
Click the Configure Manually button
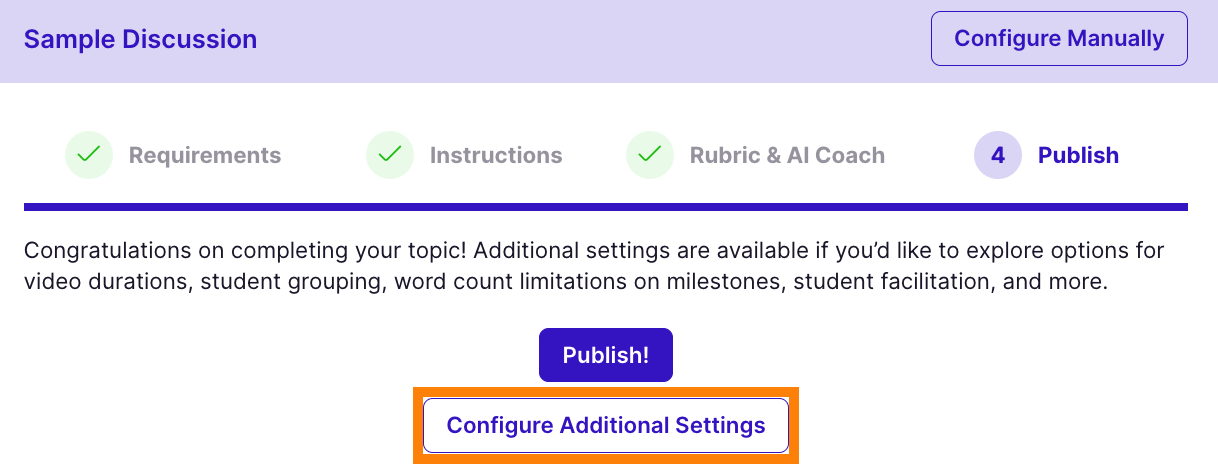(x=1059, y=39)
